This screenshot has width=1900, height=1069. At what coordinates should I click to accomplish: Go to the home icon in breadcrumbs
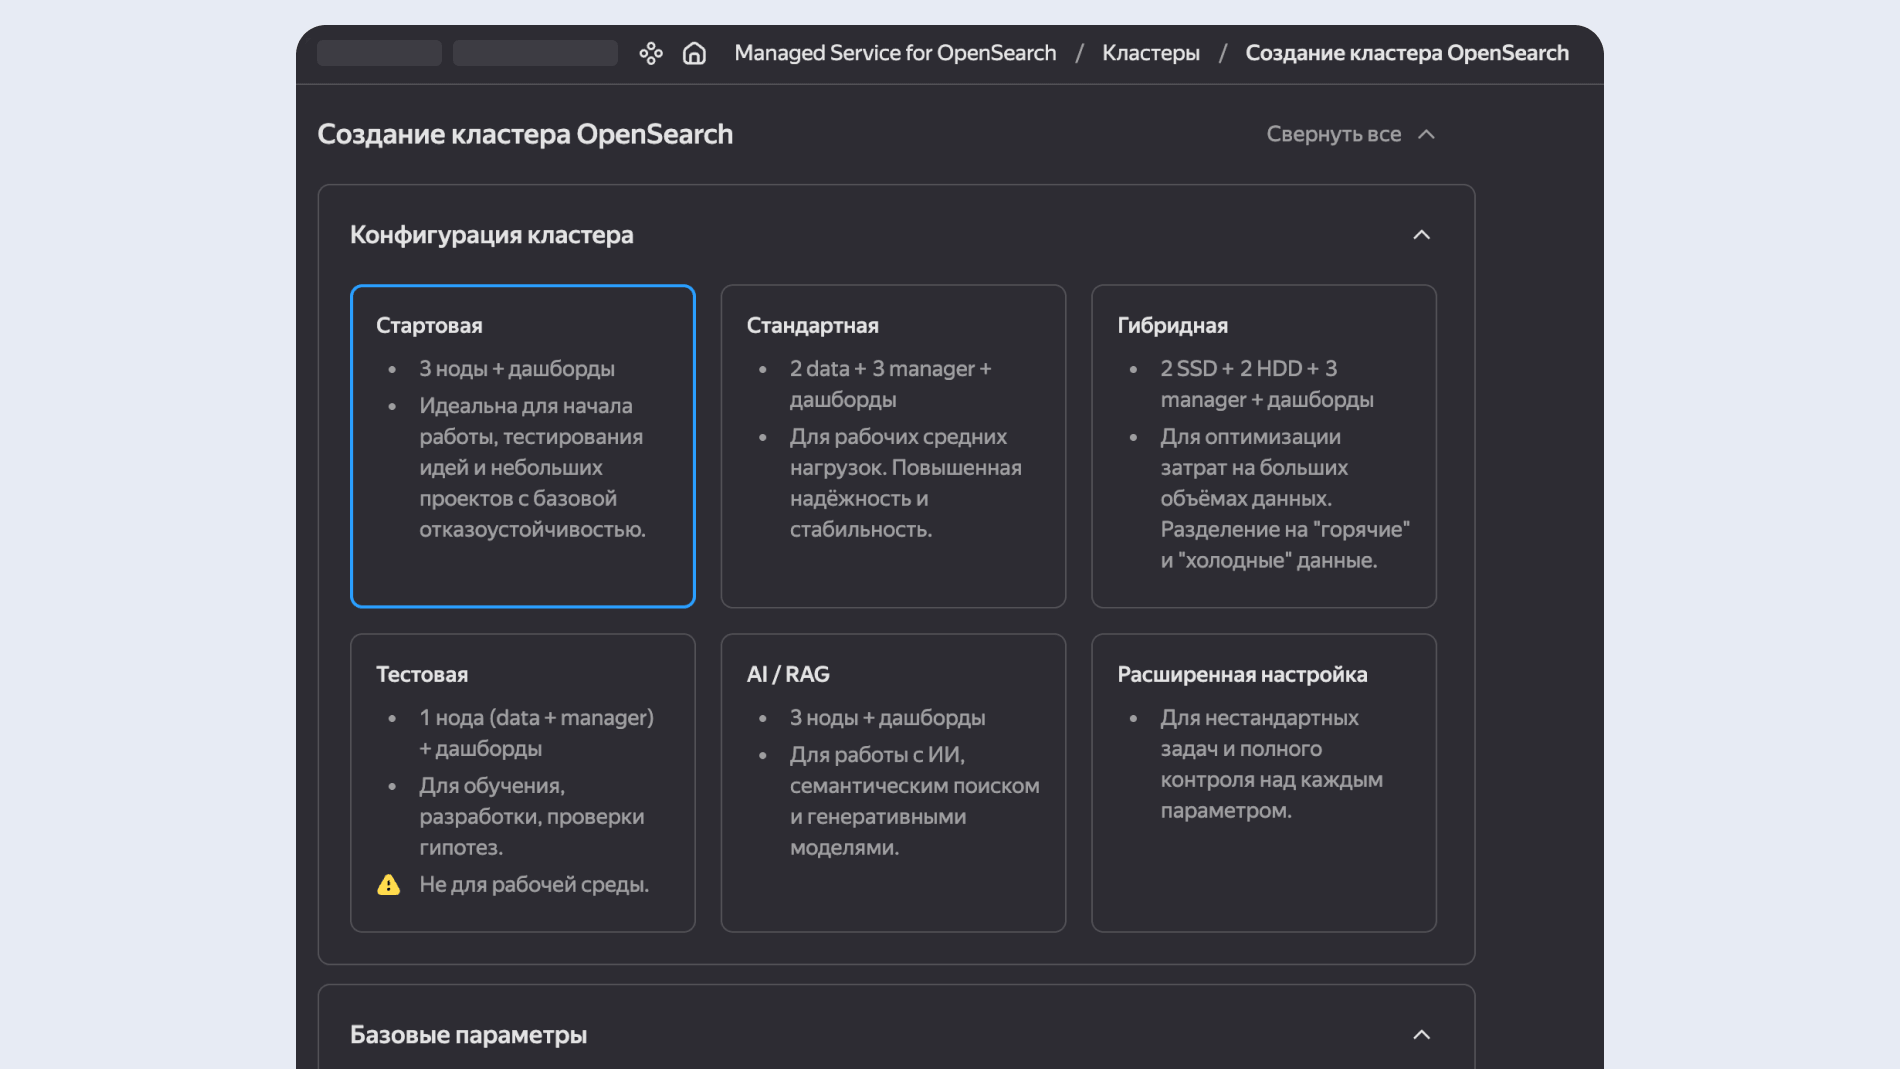(694, 53)
